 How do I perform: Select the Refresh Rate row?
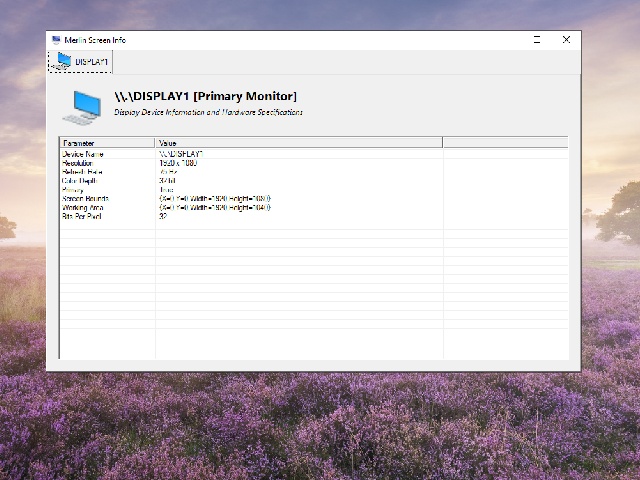tap(313, 172)
